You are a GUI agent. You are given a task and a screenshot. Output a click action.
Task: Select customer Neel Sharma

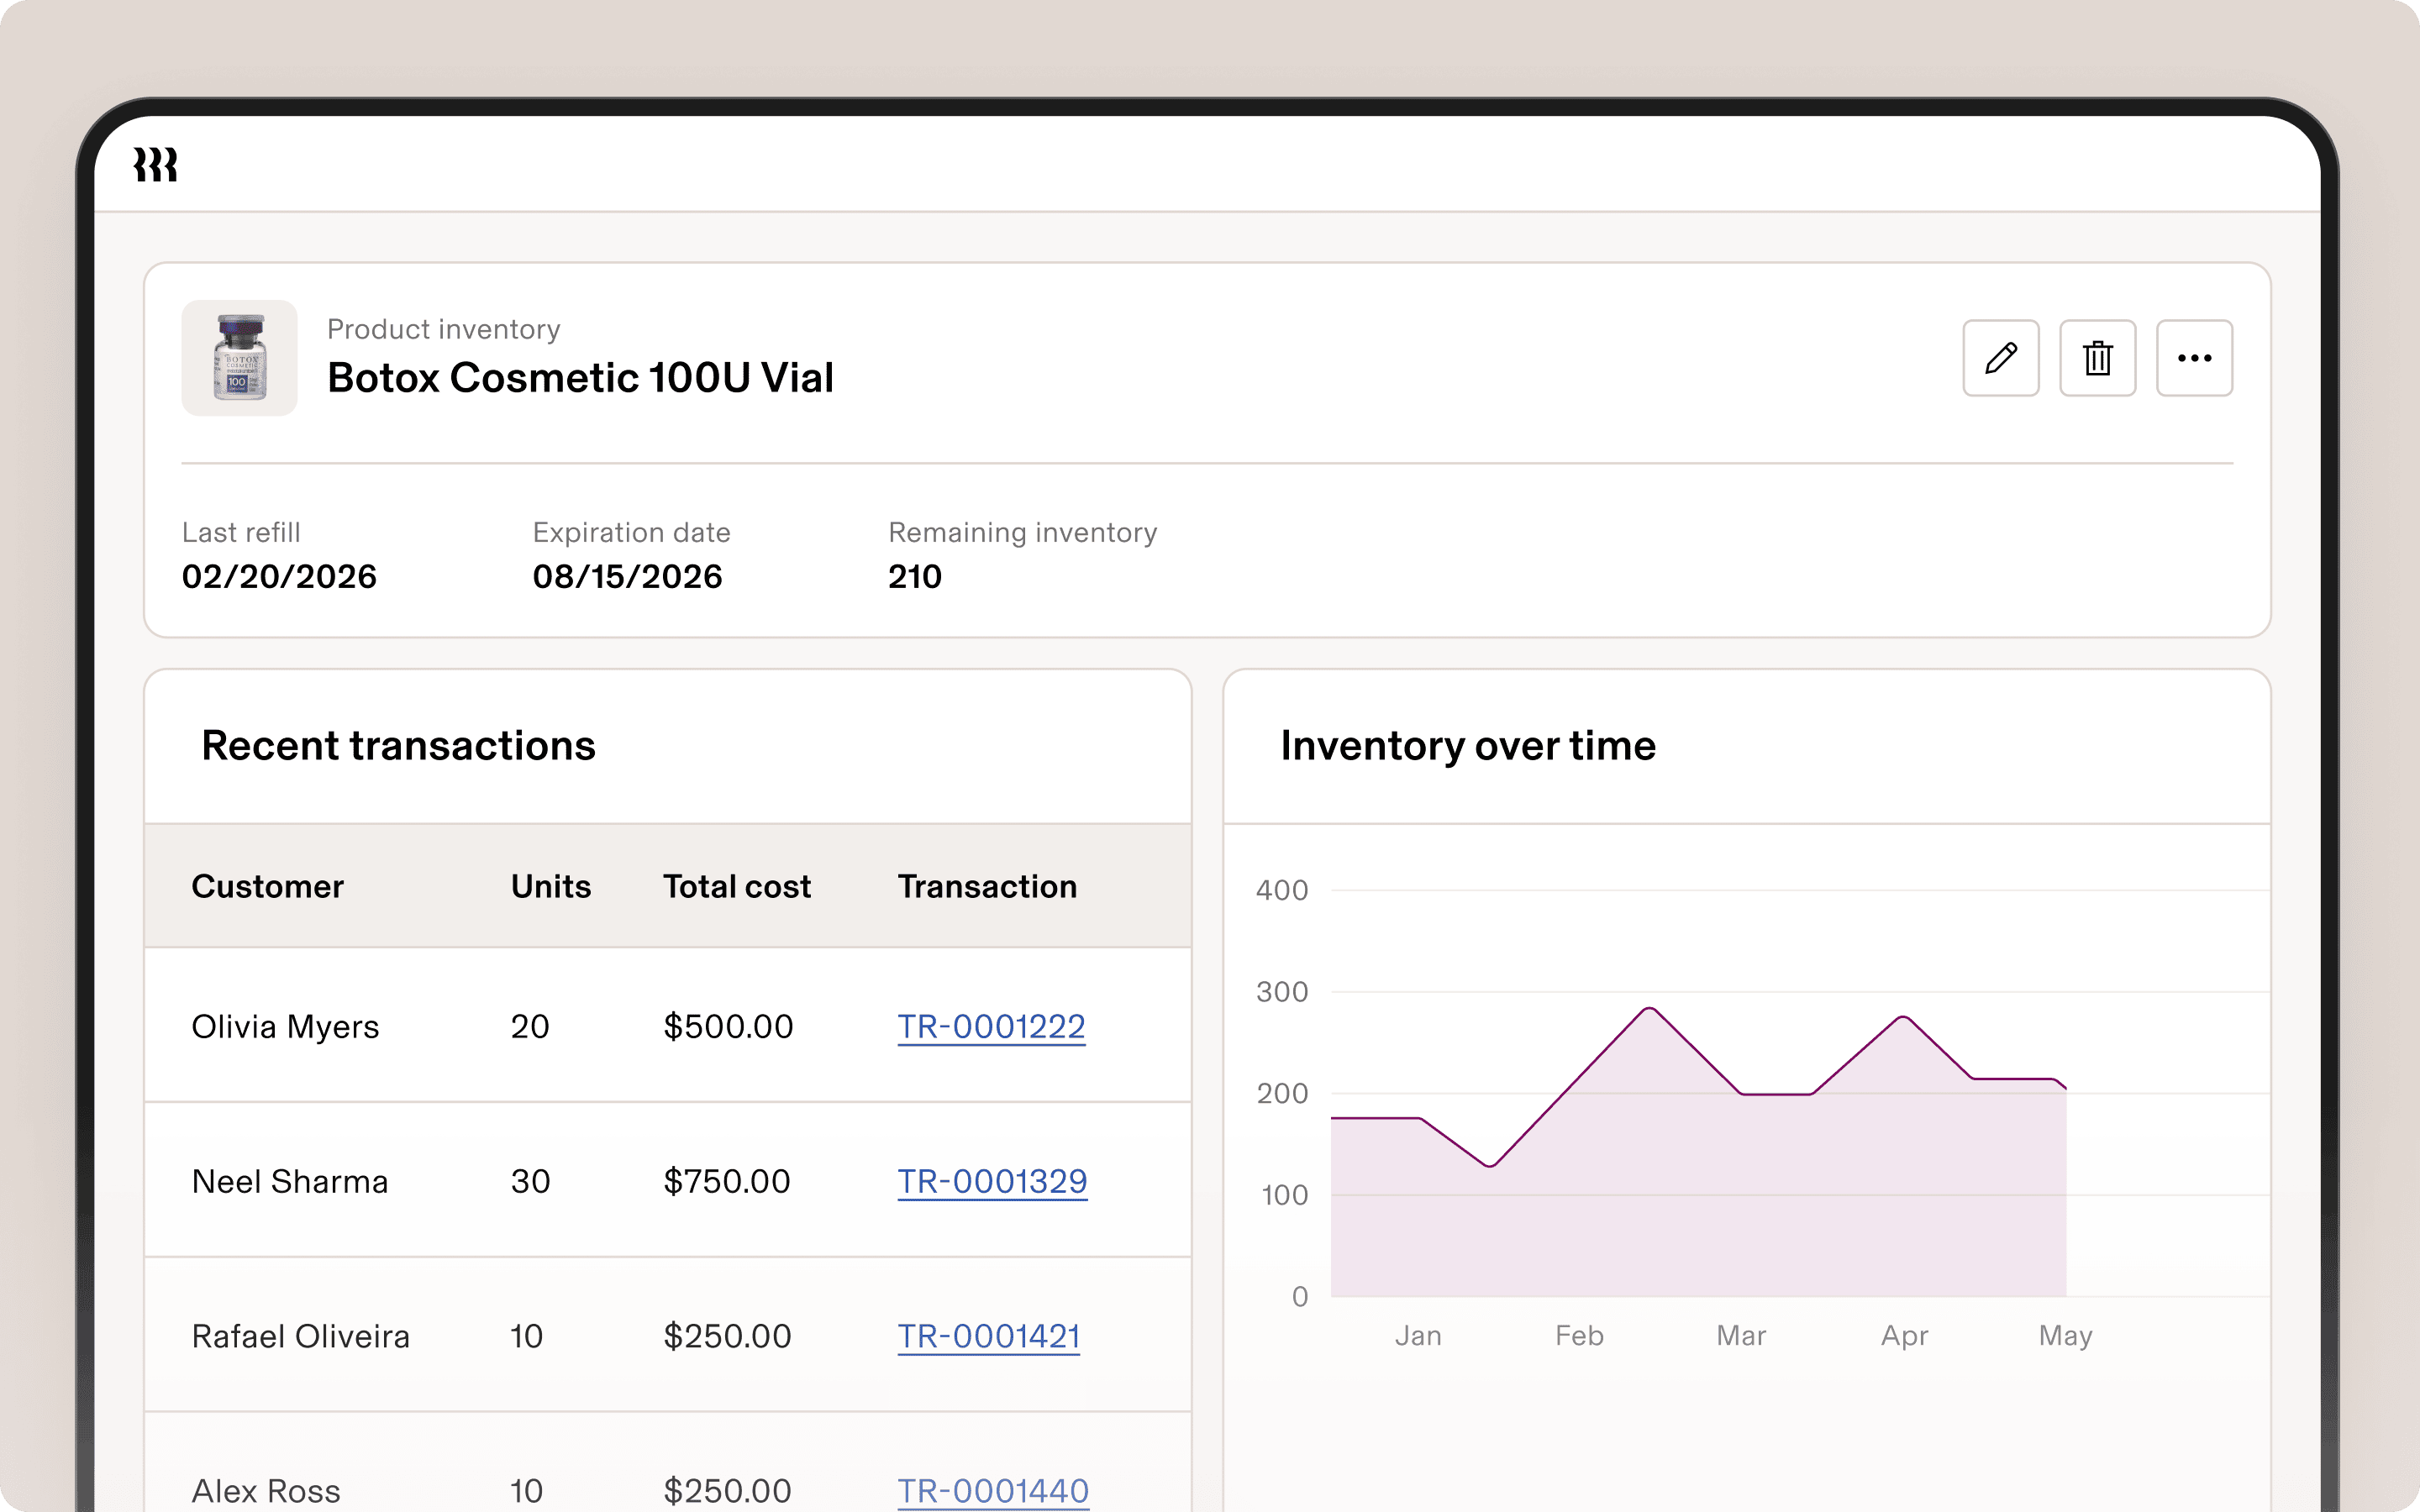[x=289, y=1182]
